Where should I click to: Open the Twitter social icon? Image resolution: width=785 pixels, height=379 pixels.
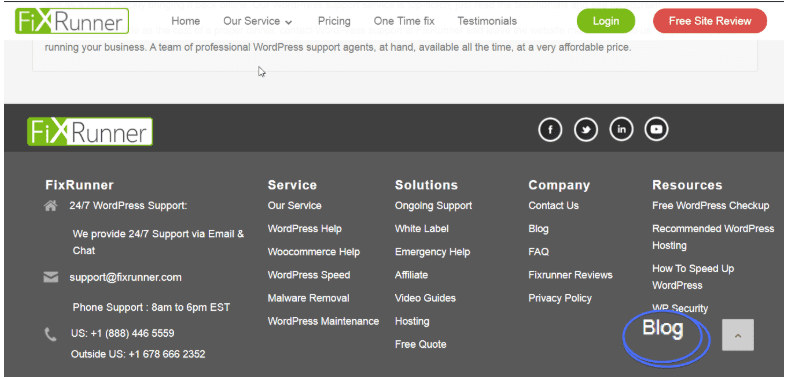[x=586, y=130]
